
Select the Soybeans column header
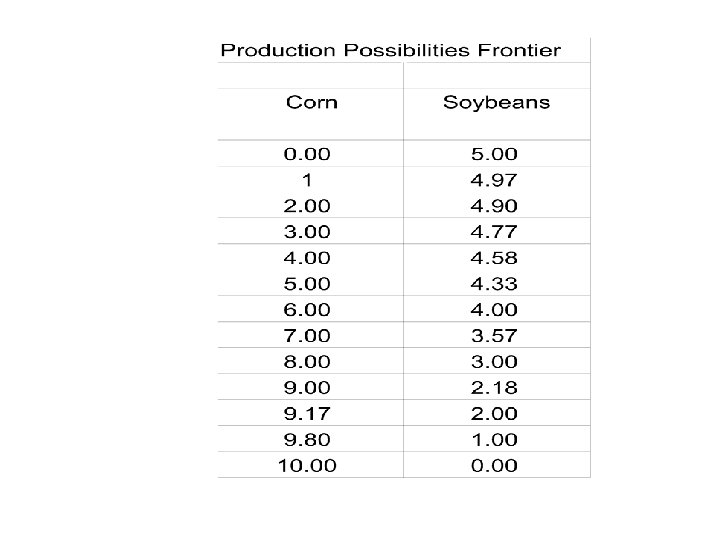coord(496,102)
